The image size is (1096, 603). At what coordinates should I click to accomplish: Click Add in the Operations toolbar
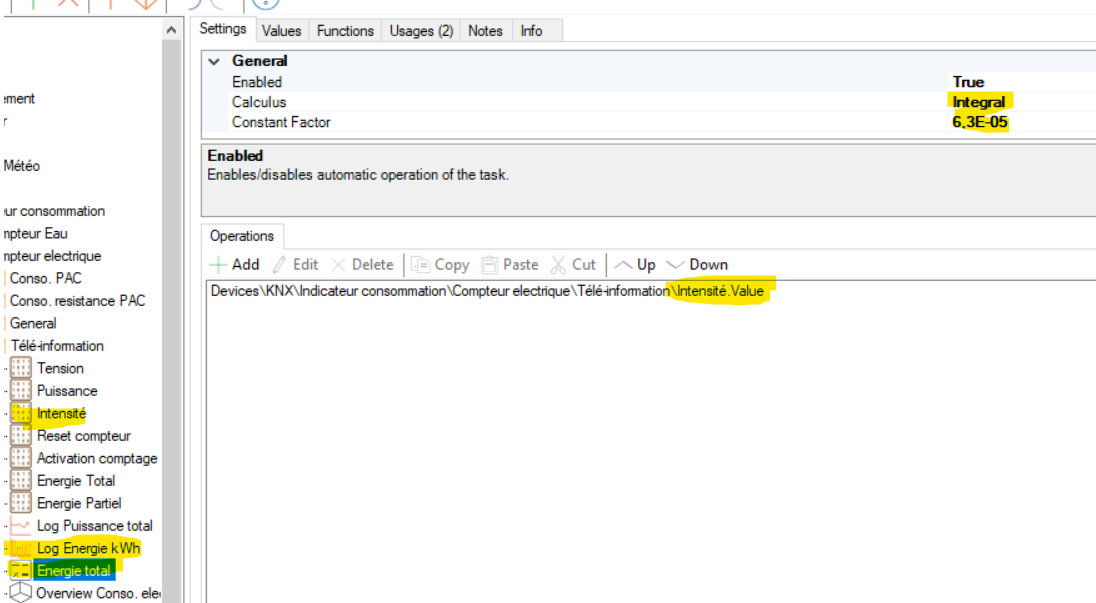(x=234, y=265)
